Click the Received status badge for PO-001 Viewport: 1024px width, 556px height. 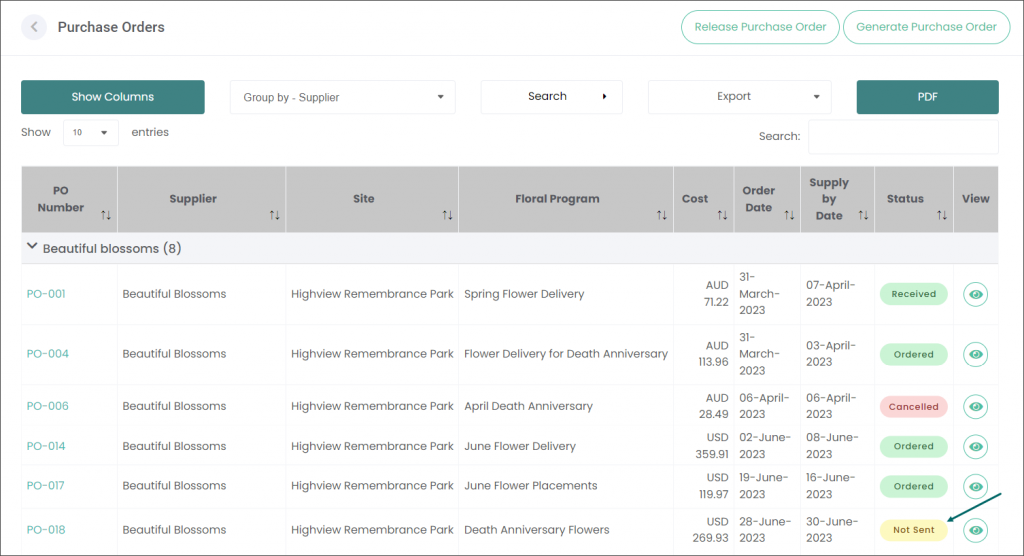coord(914,294)
